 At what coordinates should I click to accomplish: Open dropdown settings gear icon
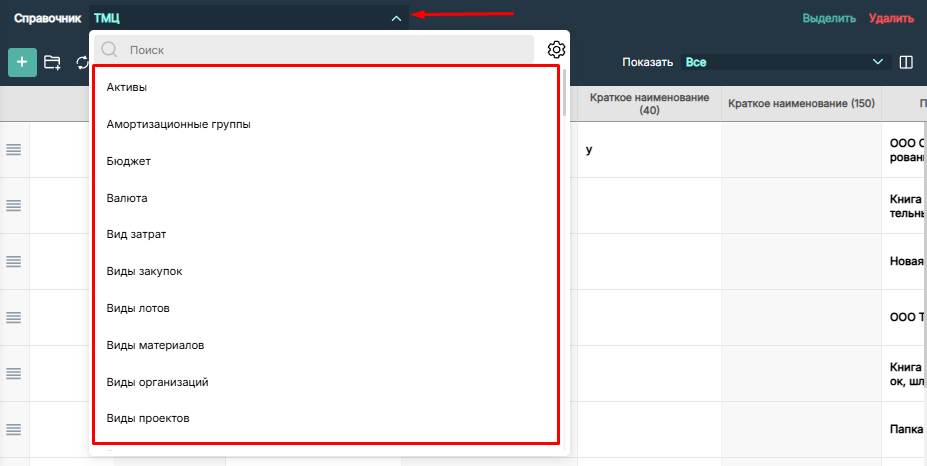(x=557, y=50)
